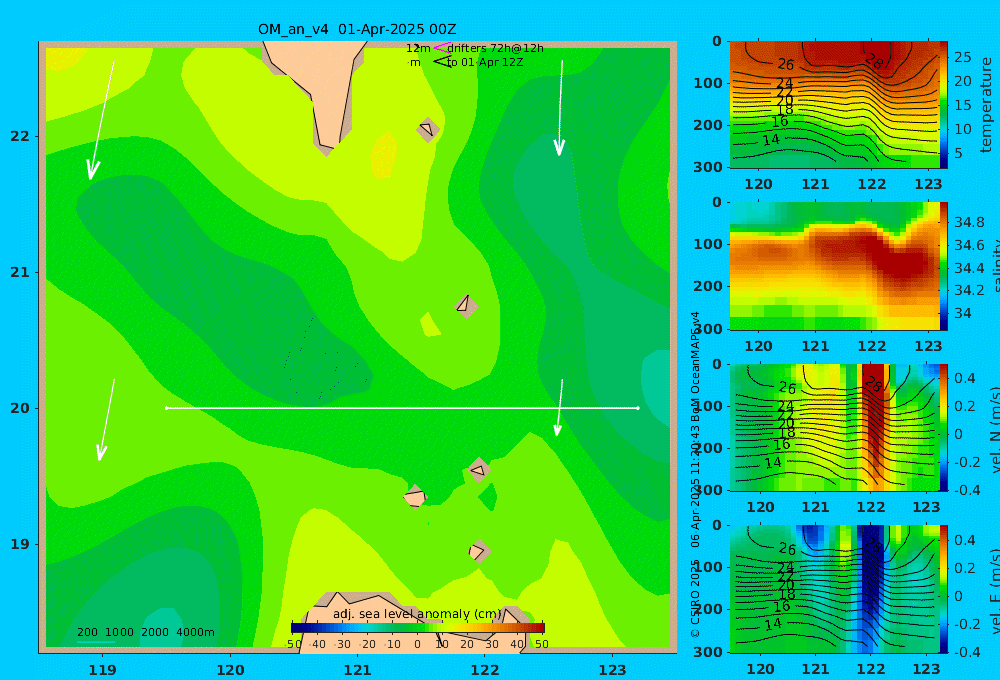
Task: Select the island marker near 19N 122E
Action: pyautogui.click(x=478, y=551)
